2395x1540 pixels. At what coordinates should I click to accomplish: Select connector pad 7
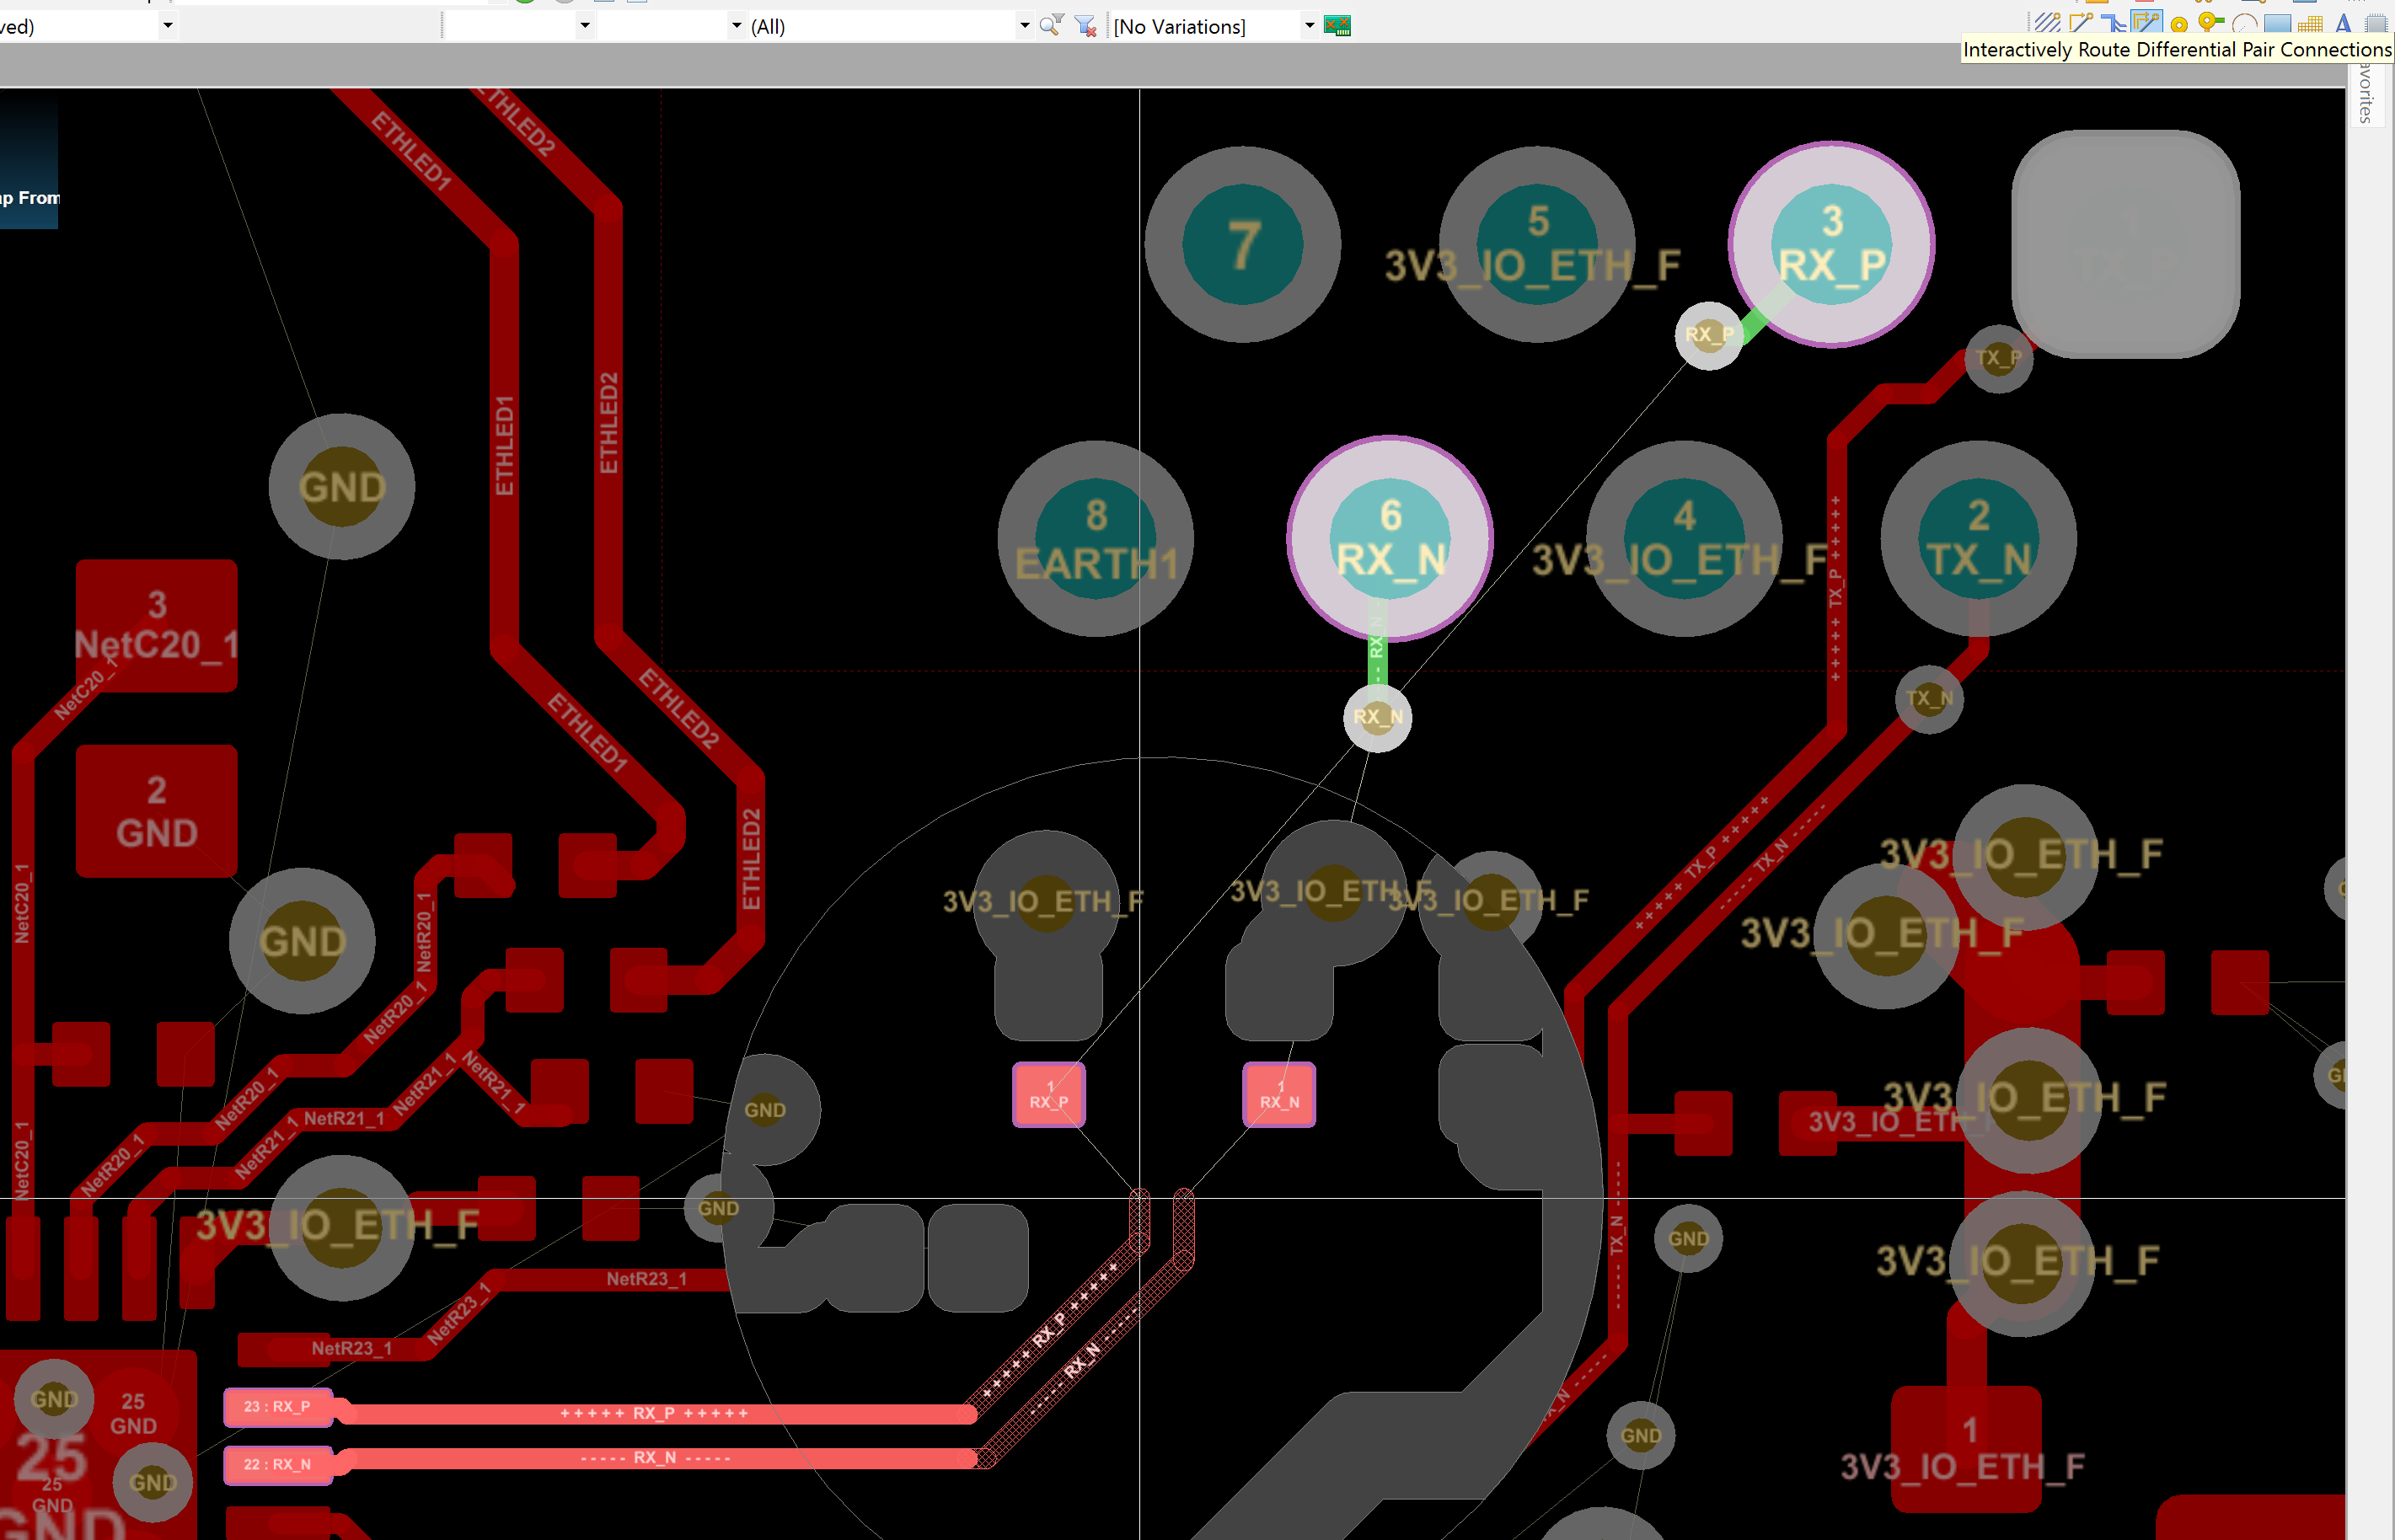(x=1243, y=244)
